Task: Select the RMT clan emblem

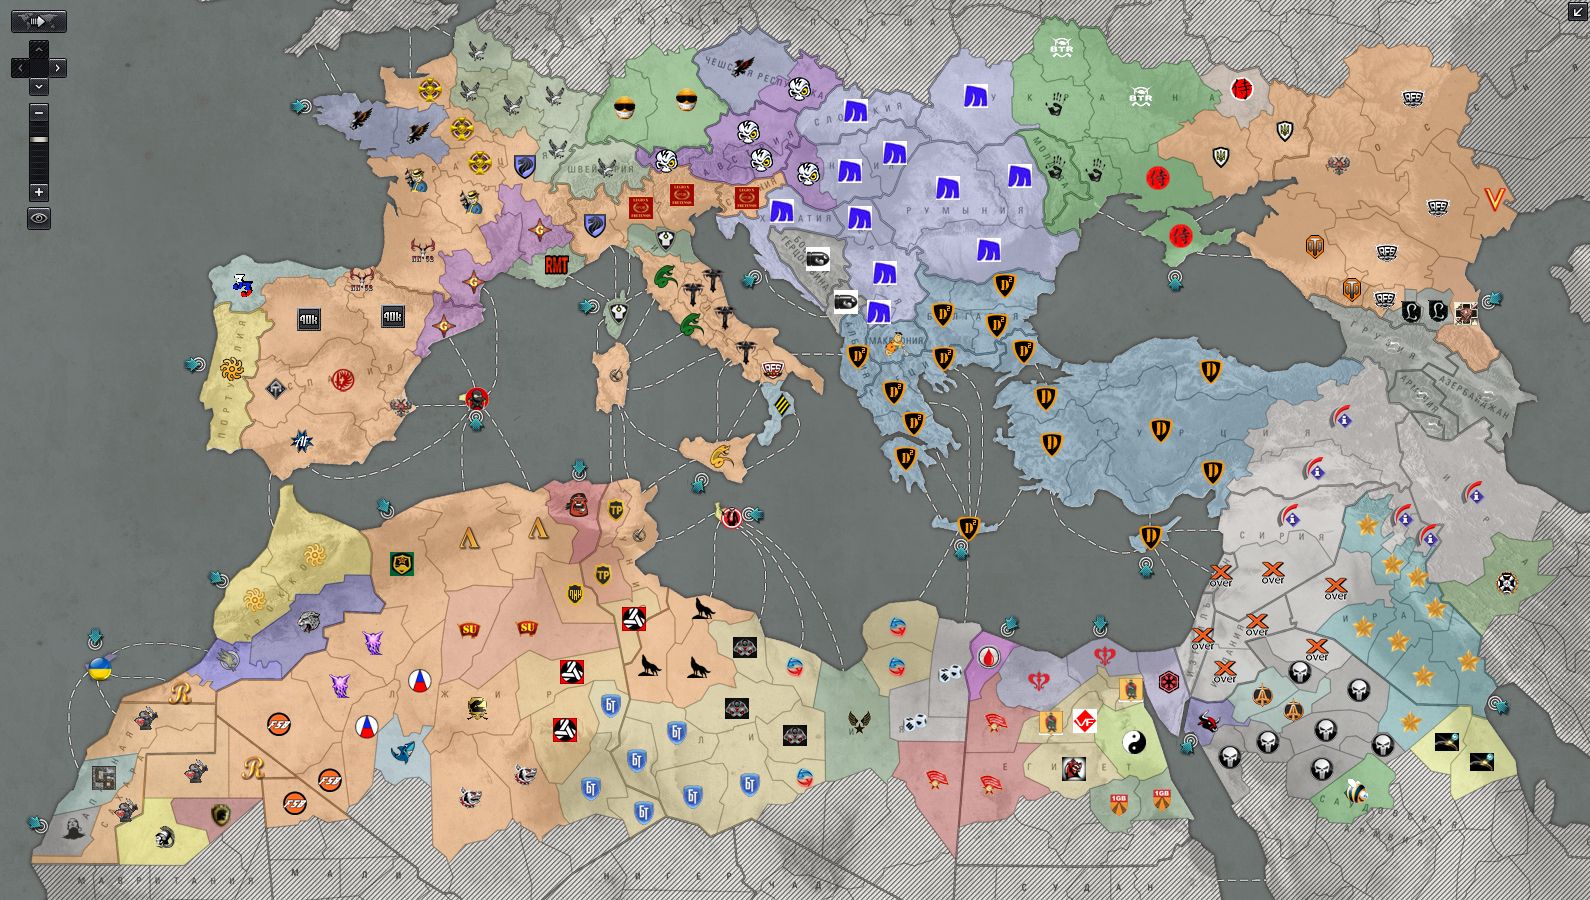Action: tap(557, 265)
